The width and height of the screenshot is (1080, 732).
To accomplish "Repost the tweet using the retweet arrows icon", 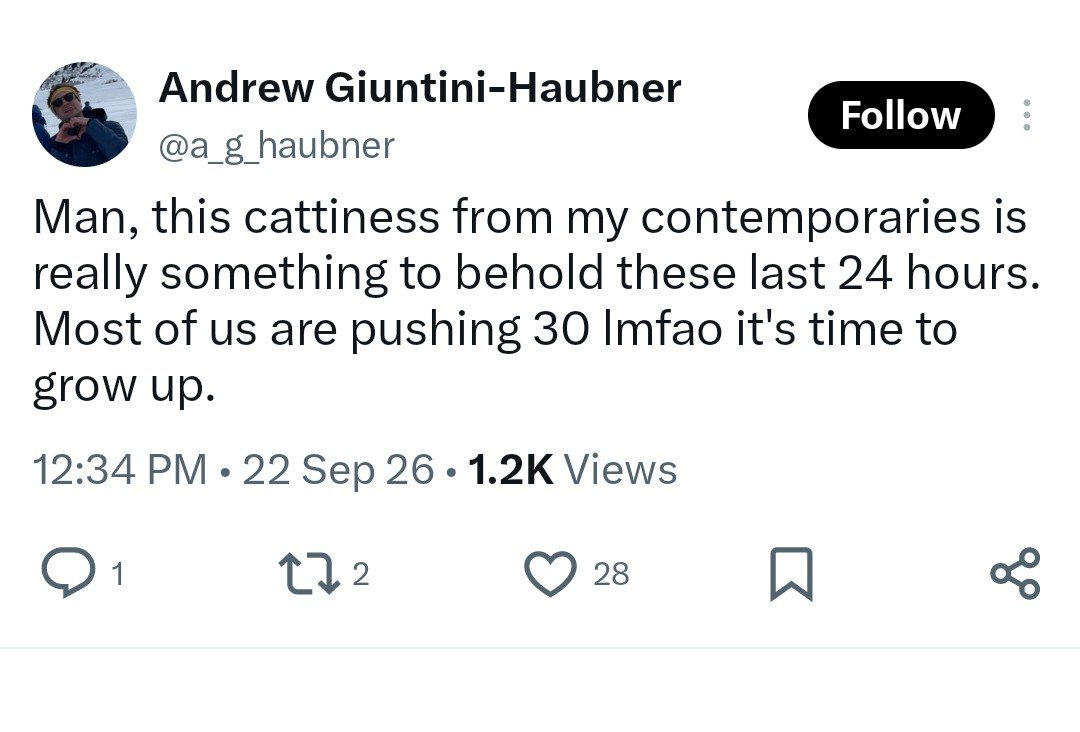I will 309,573.
